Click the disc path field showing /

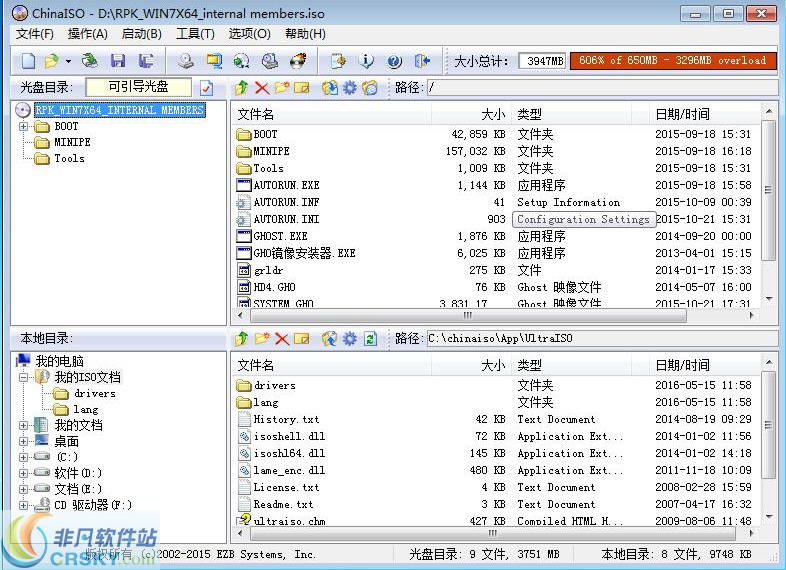click(x=601, y=88)
